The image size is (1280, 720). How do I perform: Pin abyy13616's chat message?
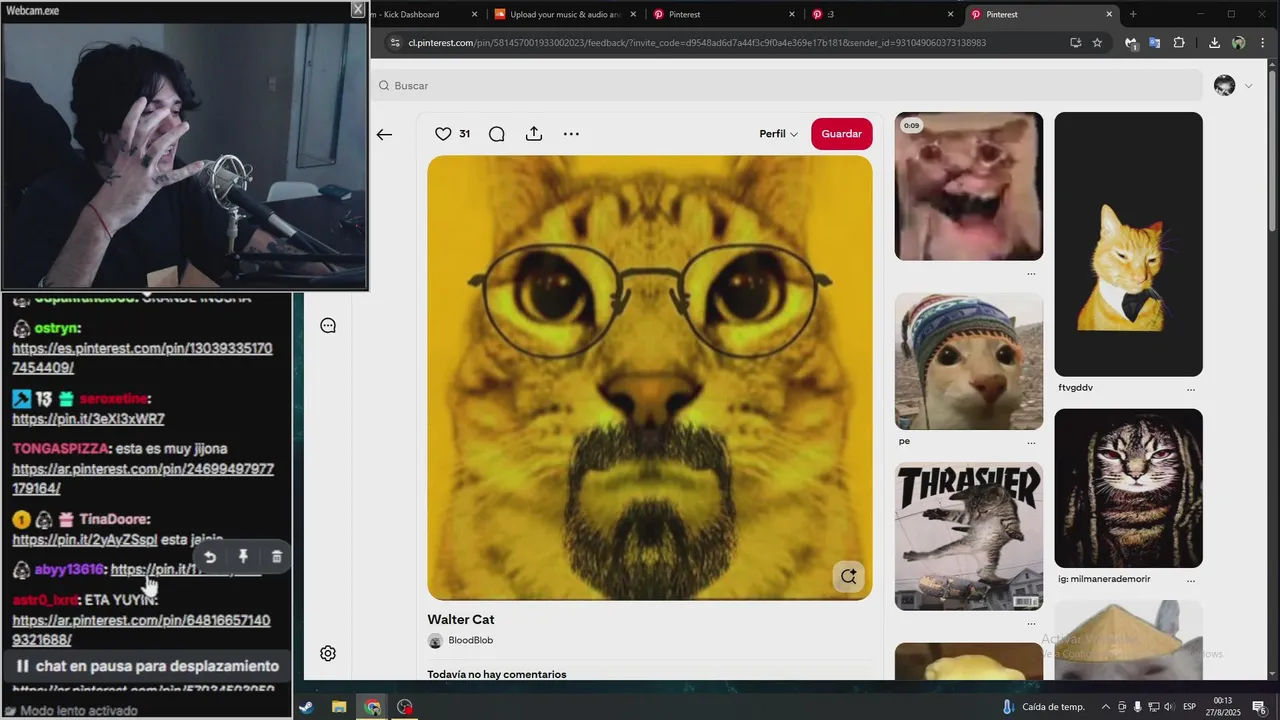pyautogui.click(x=243, y=557)
